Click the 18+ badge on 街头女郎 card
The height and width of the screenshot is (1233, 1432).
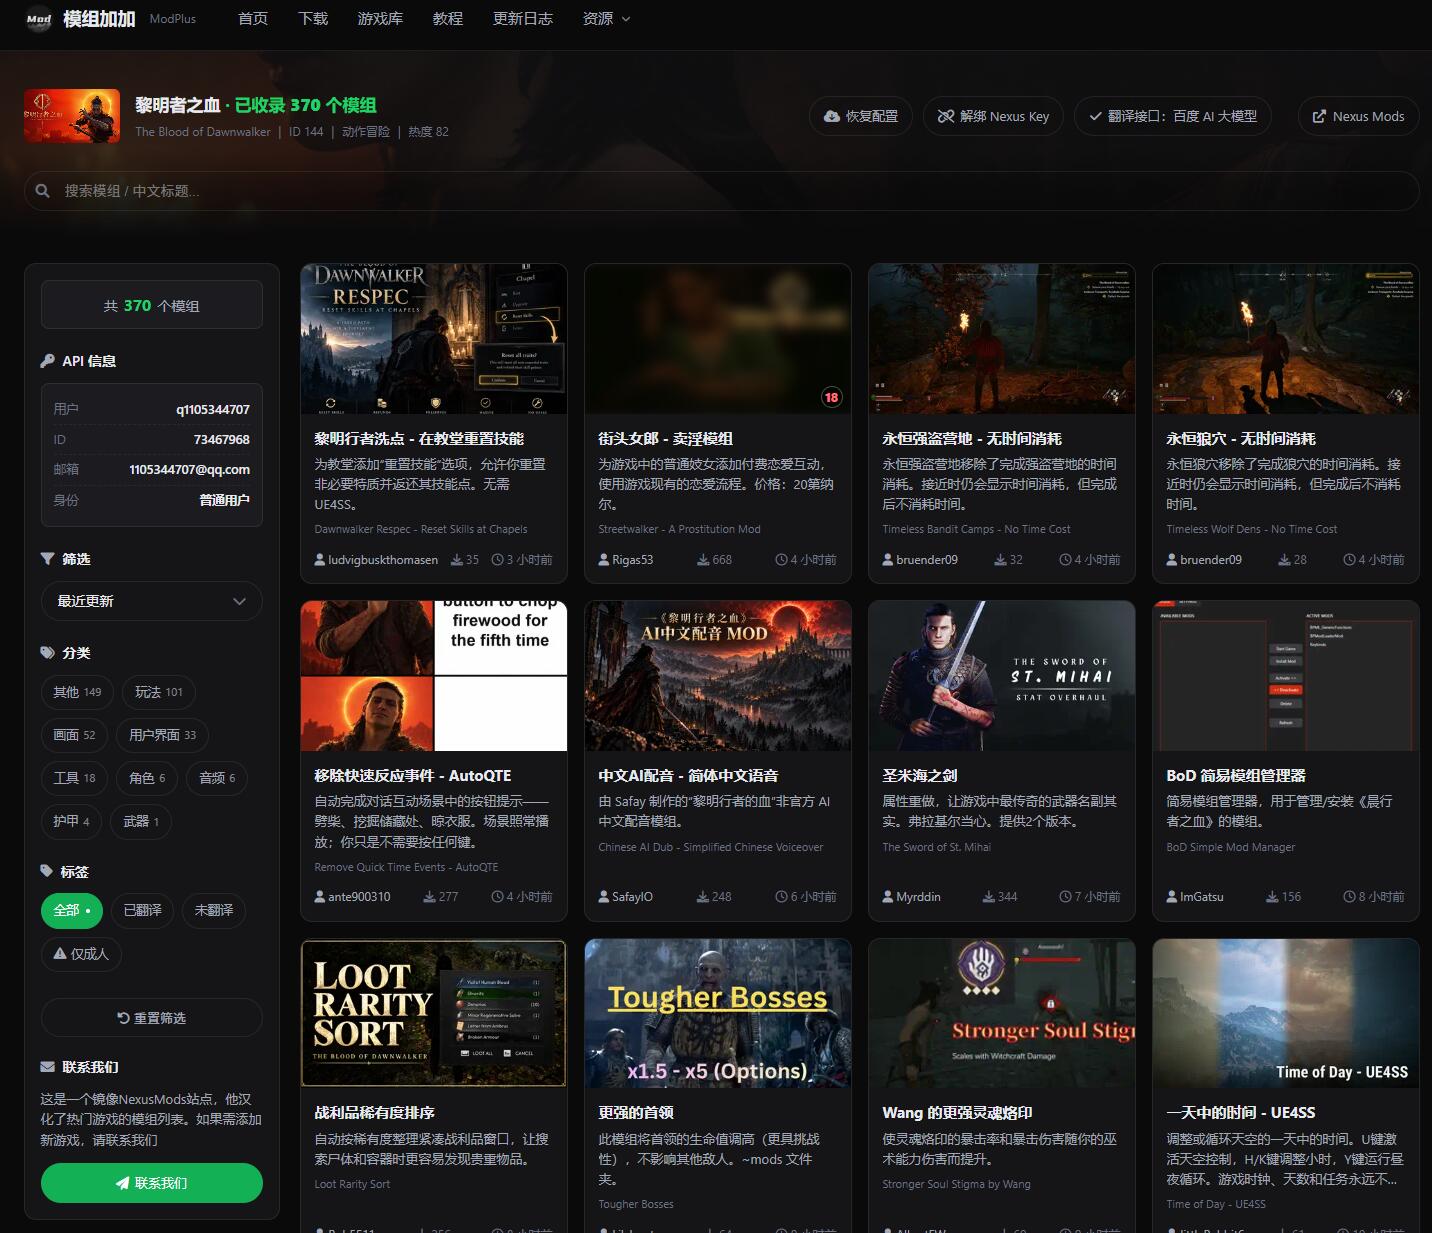pyautogui.click(x=831, y=397)
